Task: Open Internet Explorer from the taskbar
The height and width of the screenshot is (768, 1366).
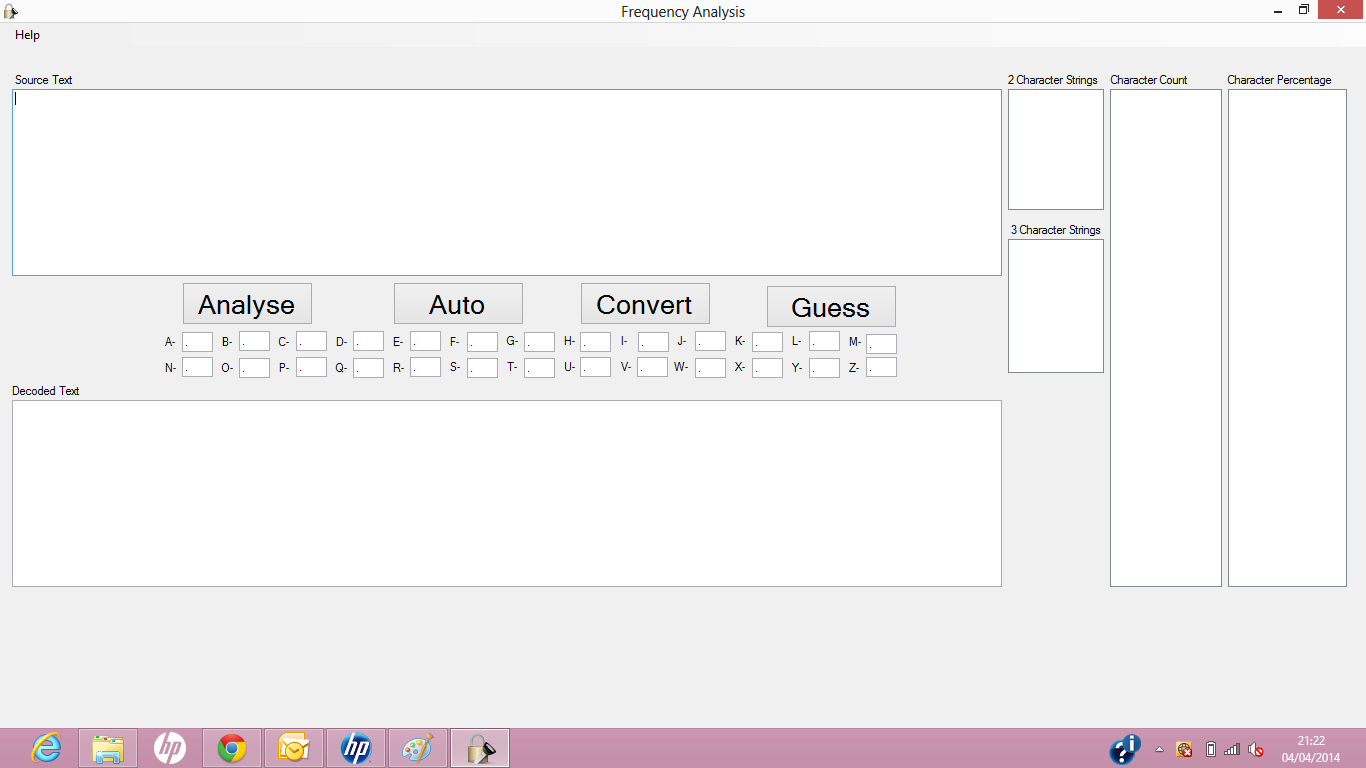Action: [44, 747]
